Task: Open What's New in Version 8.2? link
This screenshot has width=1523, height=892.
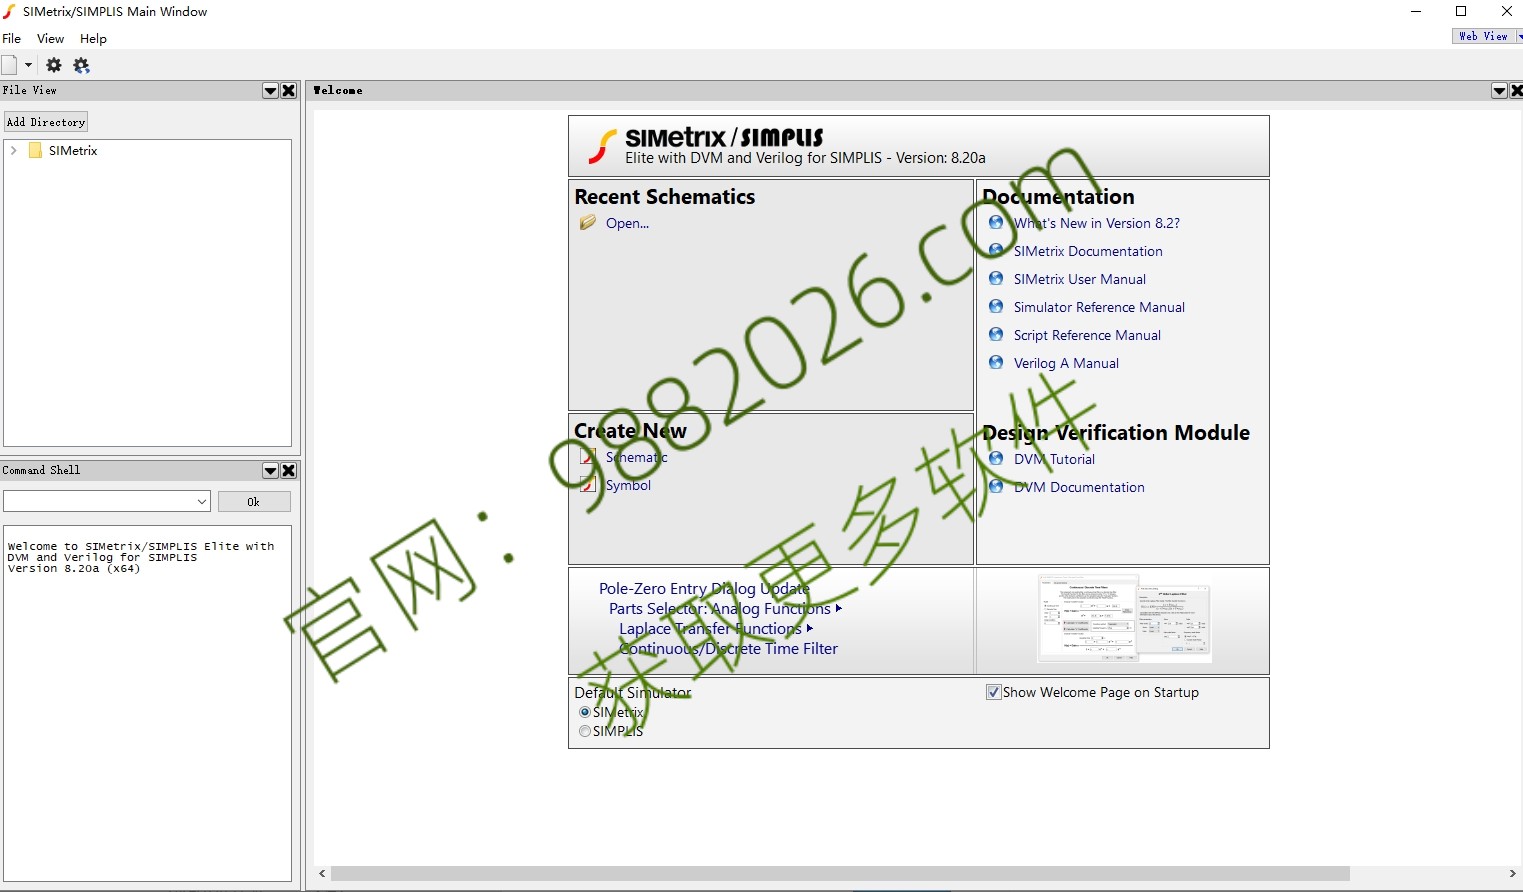Action: (1097, 223)
